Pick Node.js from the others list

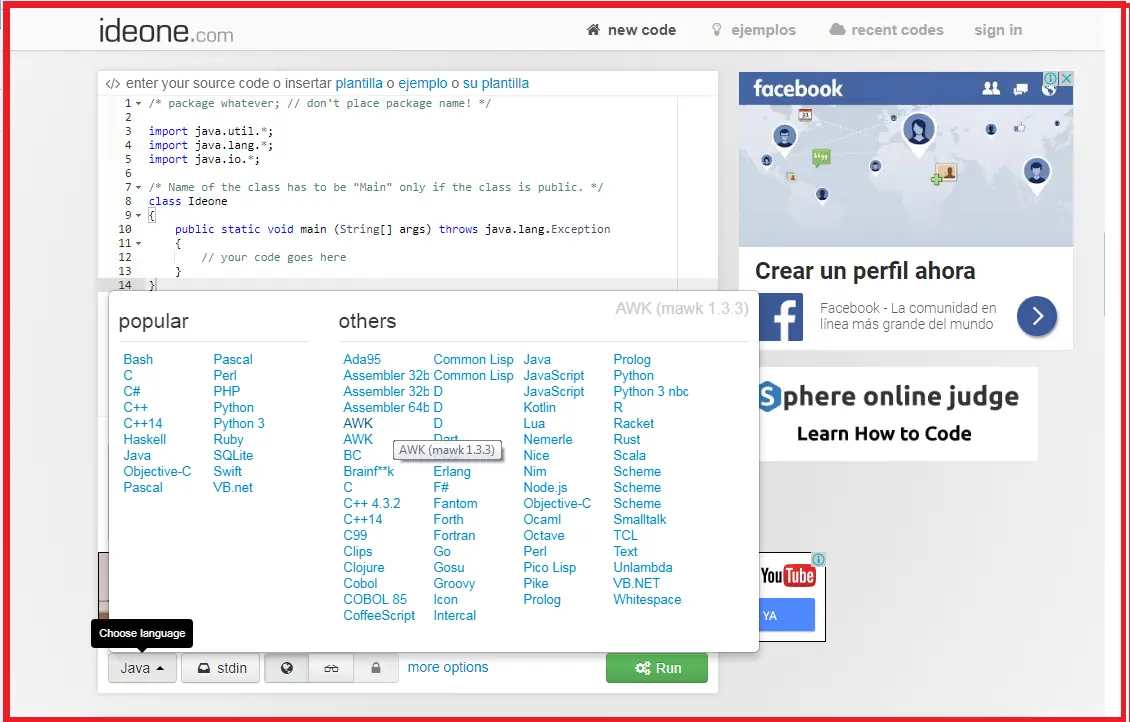click(x=545, y=488)
